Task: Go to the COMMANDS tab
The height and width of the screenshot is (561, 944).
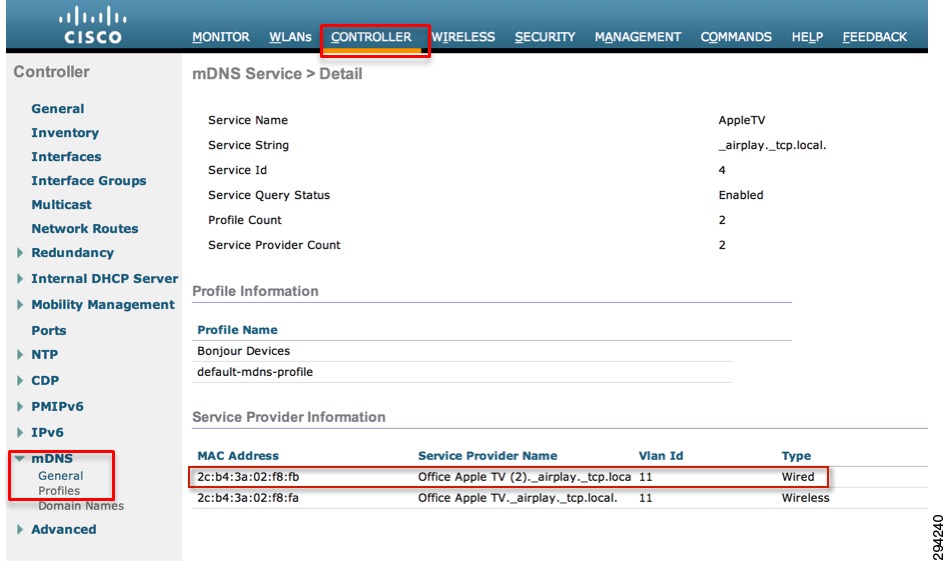Action: 736,37
